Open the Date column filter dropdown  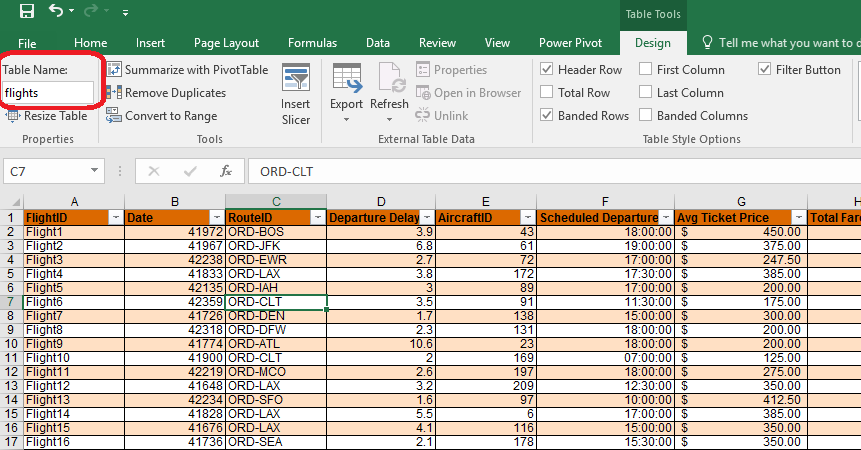pos(217,217)
